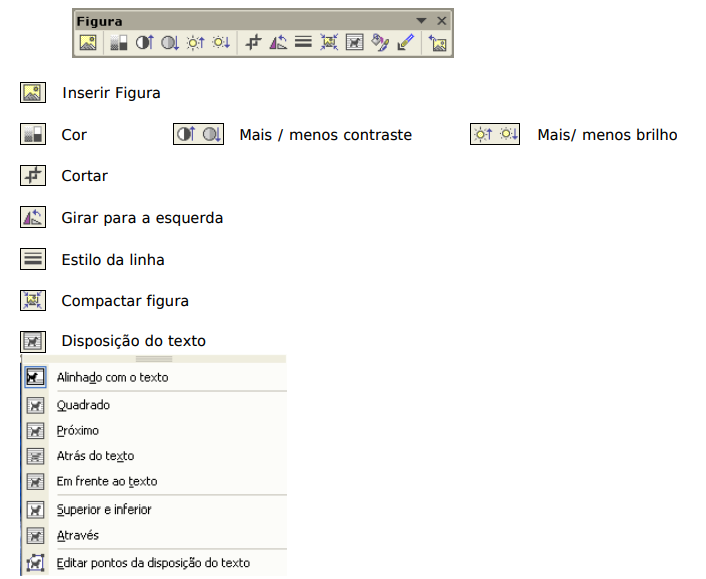706x579 pixels.
Task: Click Insert Picture icon in Figura toolbar
Action: [88, 43]
